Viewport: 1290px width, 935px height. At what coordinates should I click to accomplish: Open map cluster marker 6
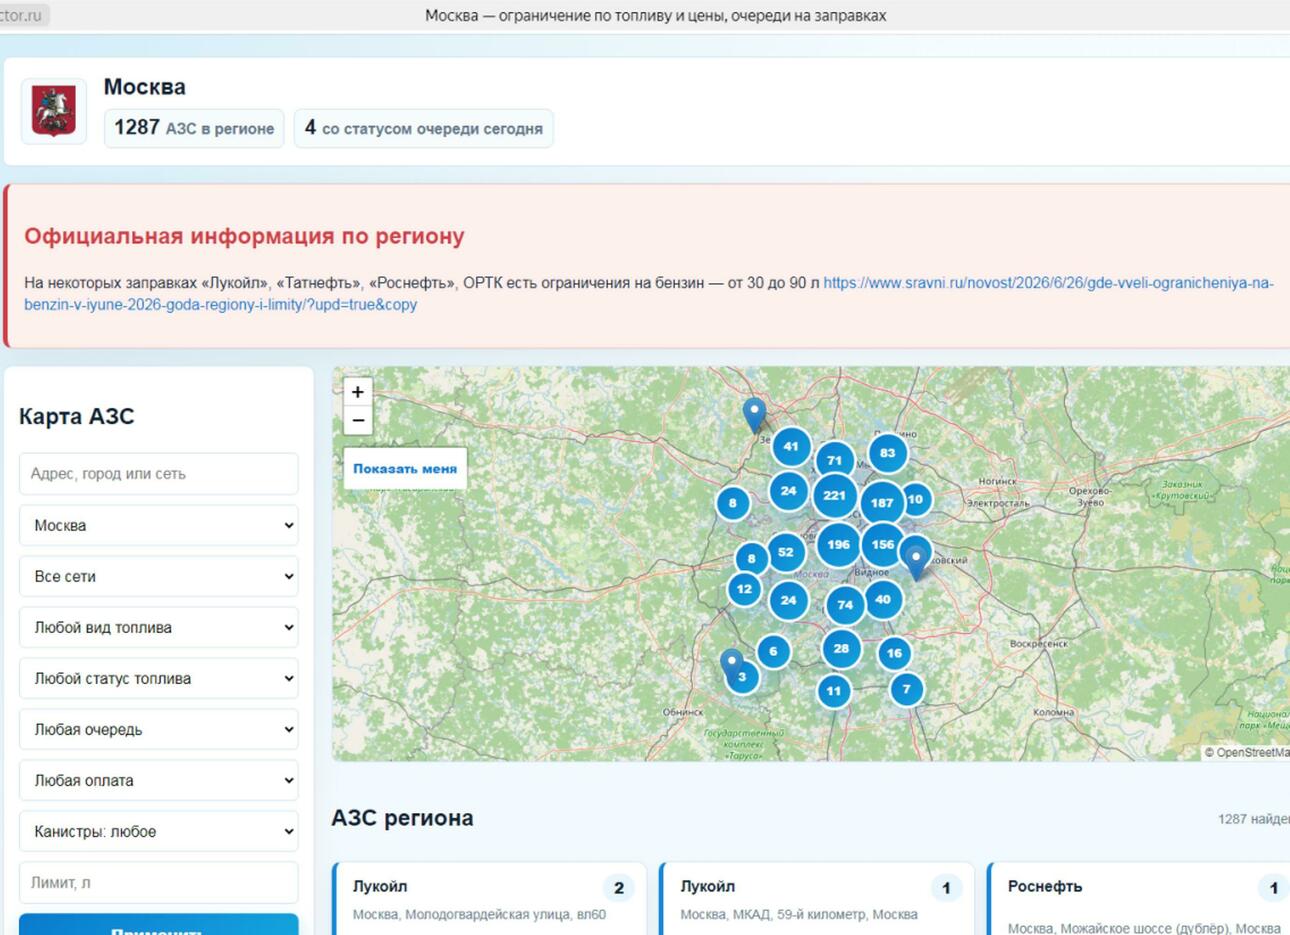773,652
